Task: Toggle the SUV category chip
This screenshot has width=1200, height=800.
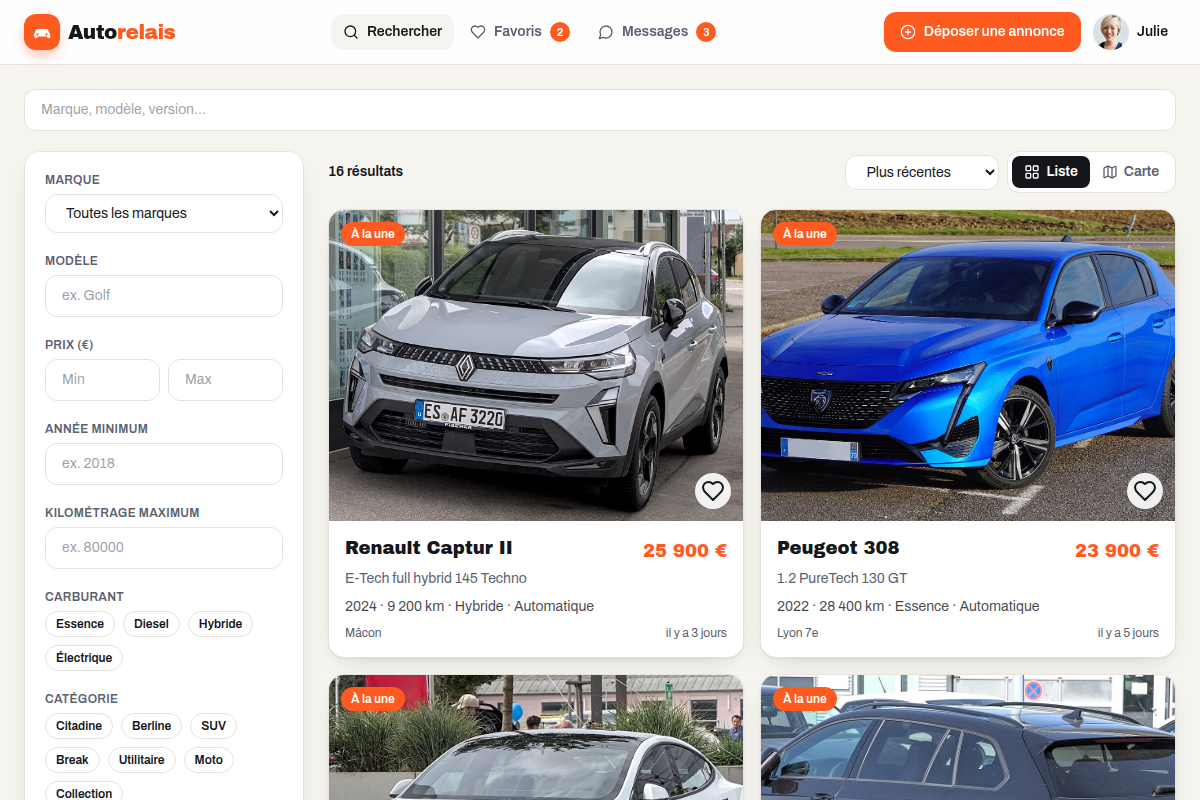Action: 213,726
